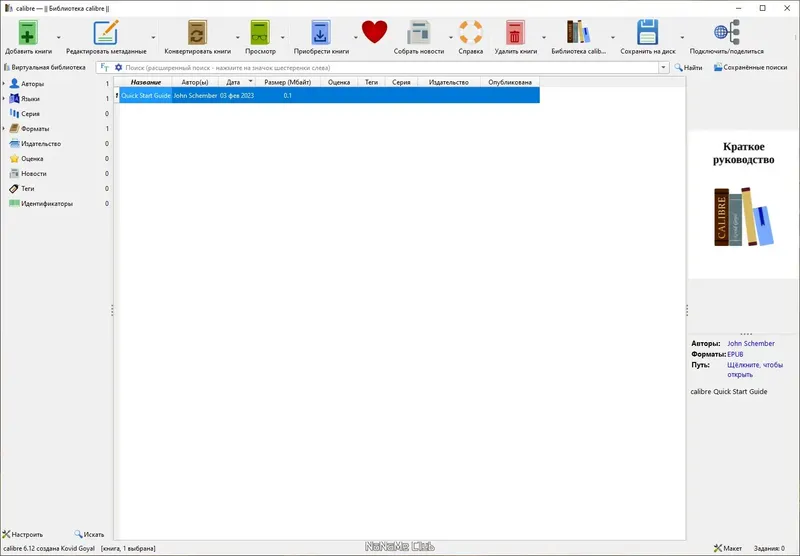
Task: Click the book cover thumbnail
Action: click(x=743, y=205)
